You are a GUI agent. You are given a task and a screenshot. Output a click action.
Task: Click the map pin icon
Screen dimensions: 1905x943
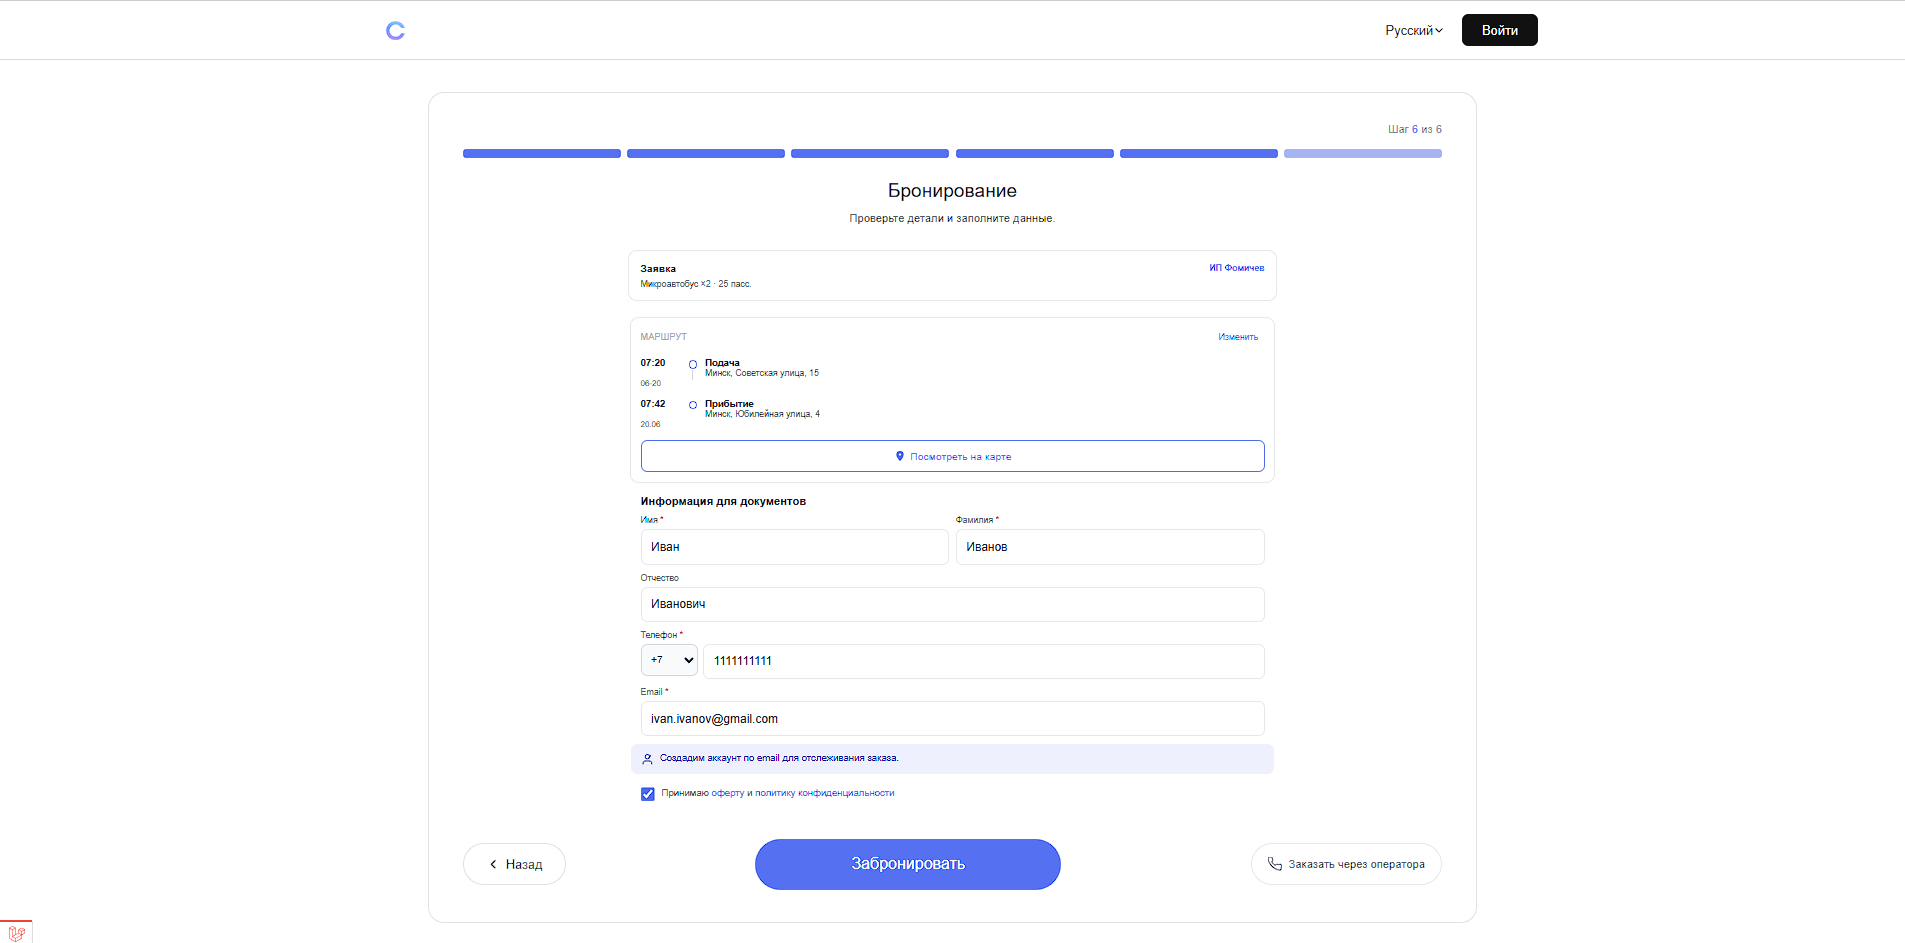click(x=900, y=456)
